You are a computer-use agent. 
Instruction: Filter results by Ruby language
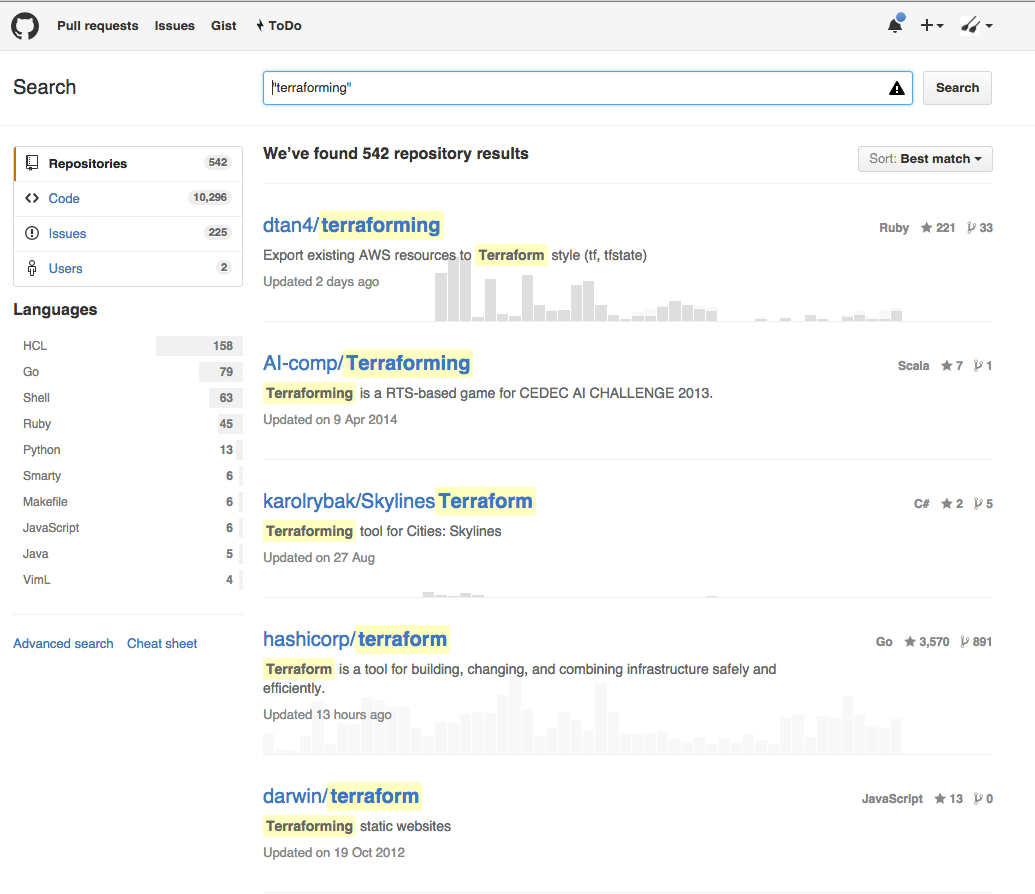(x=128, y=424)
